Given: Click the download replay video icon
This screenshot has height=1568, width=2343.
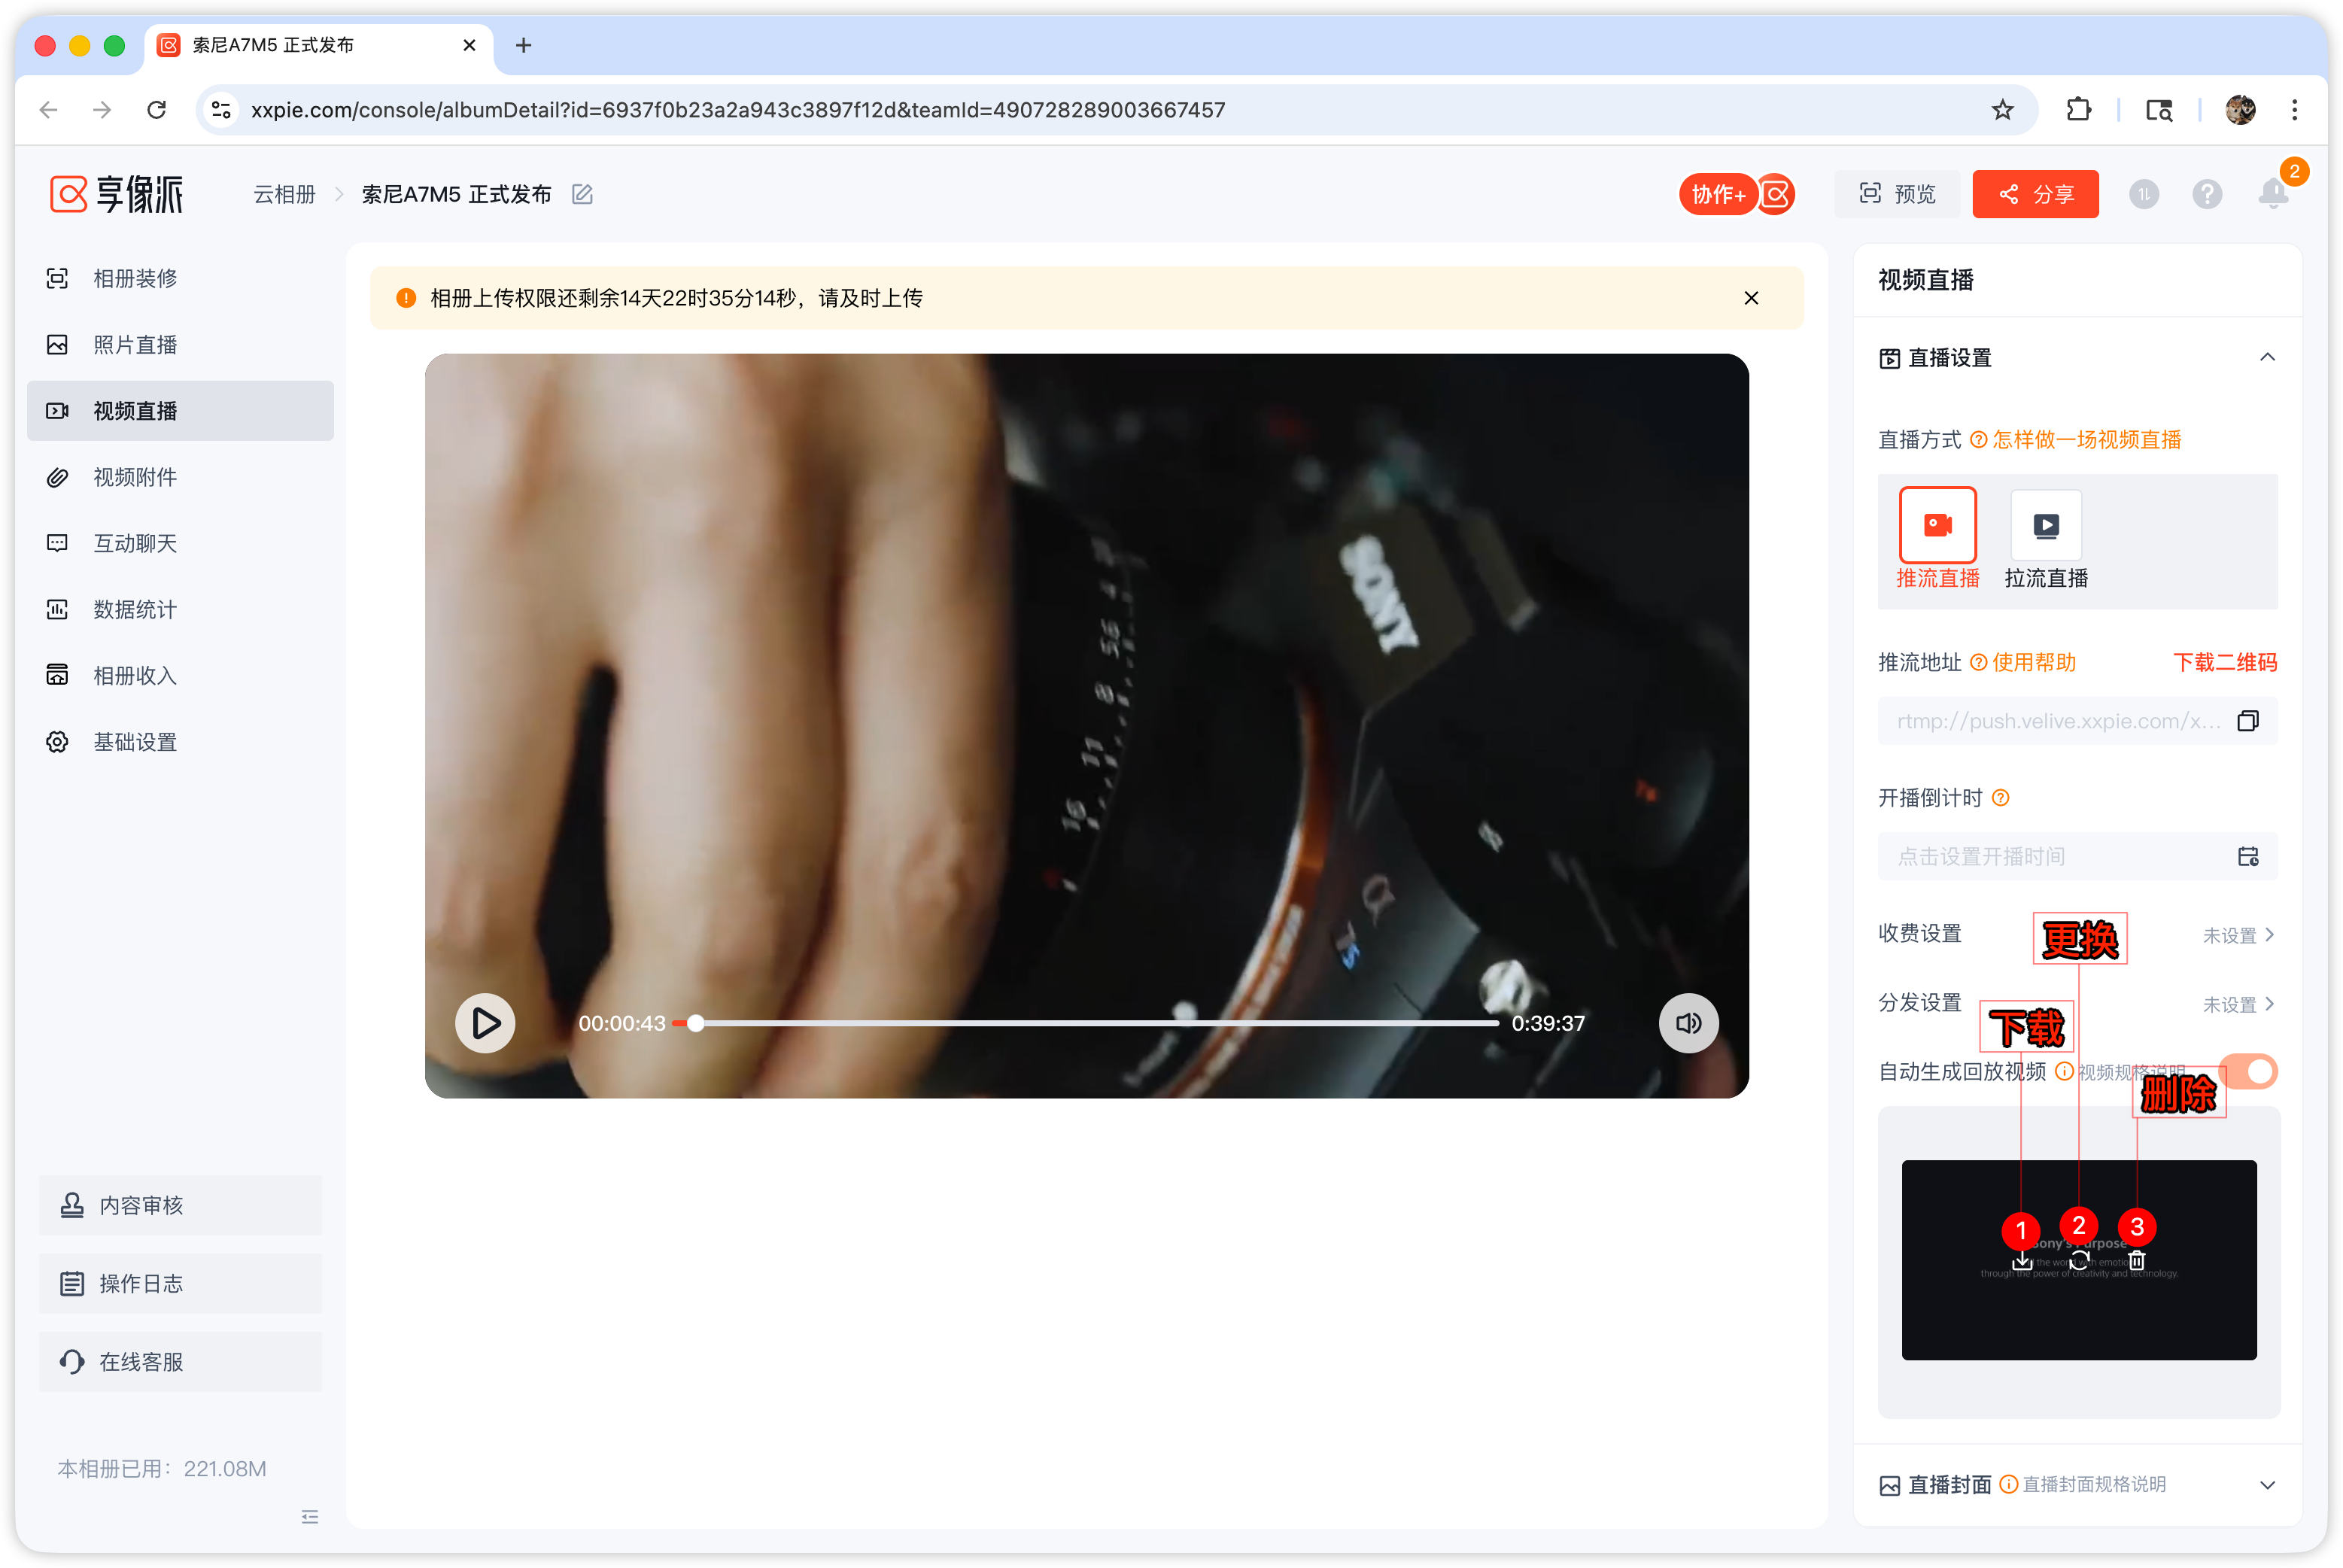Looking at the screenshot, I should point(2021,1260).
